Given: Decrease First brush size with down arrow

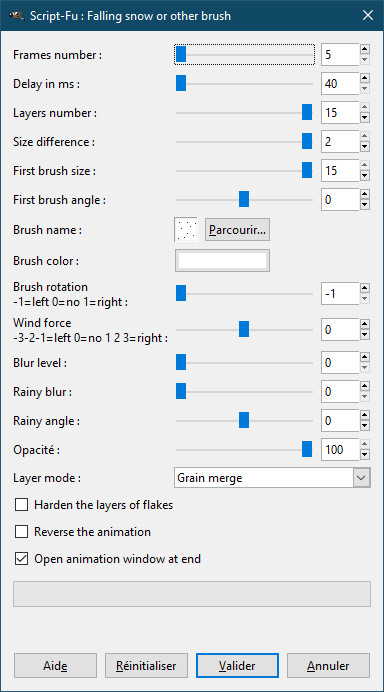Looking at the screenshot, I should point(365,176).
